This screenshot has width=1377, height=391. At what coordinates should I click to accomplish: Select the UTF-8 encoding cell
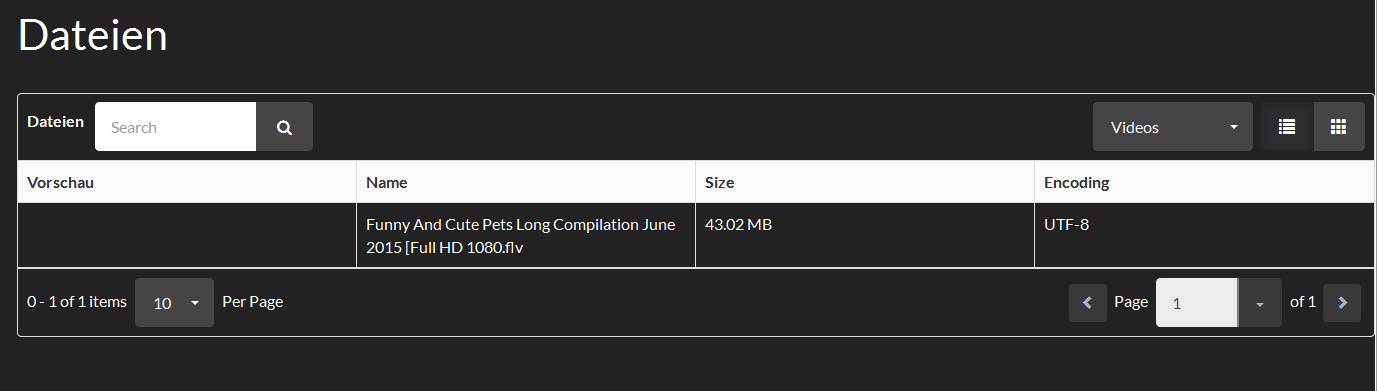(x=1066, y=225)
